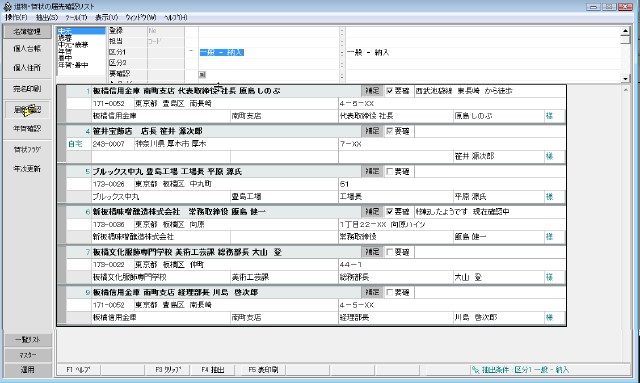640x383 pixels.
Task: Click note field reading 移転したようです 現在確認中
Action: (490, 212)
